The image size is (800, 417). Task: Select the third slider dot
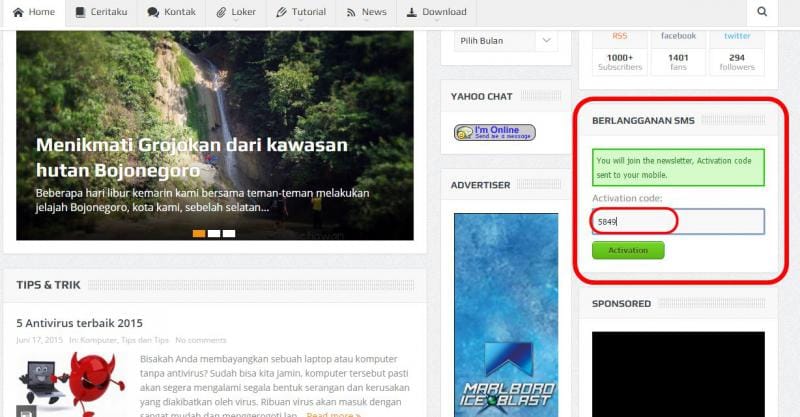(229, 233)
